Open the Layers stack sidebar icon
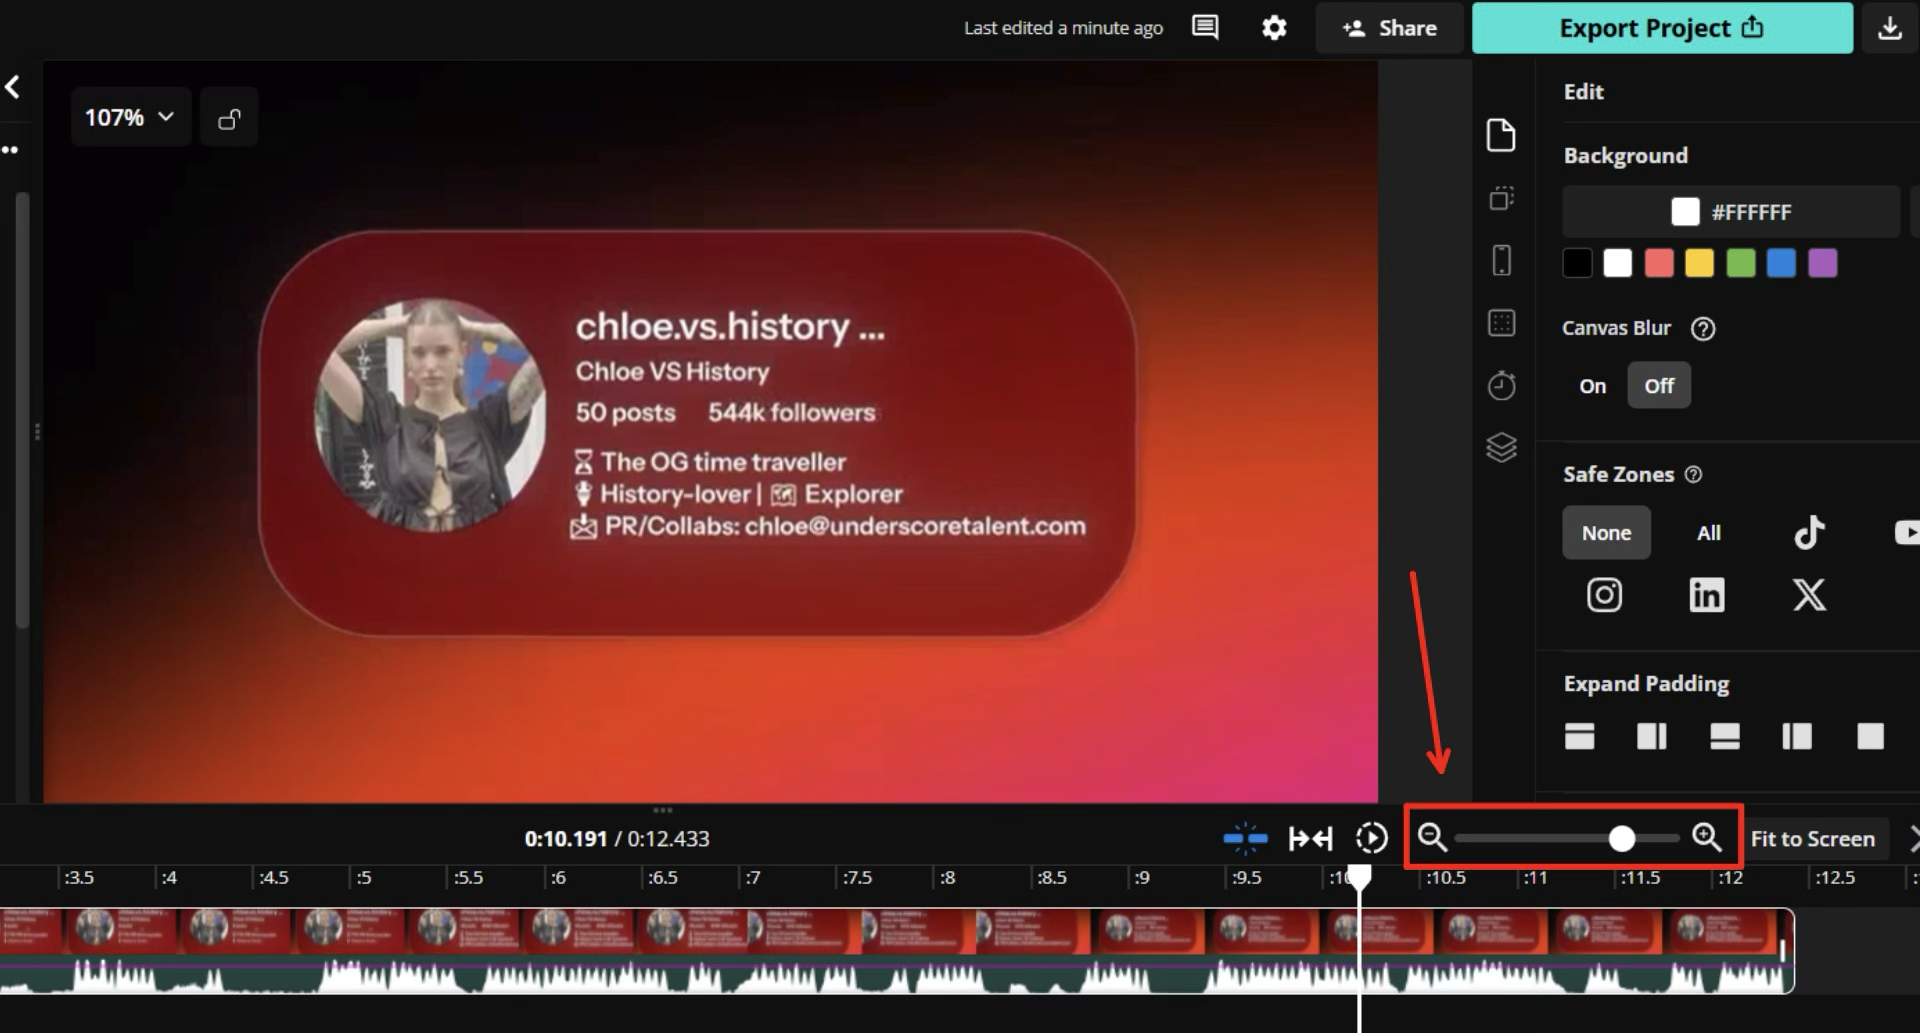This screenshot has width=1920, height=1033. 1501,447
